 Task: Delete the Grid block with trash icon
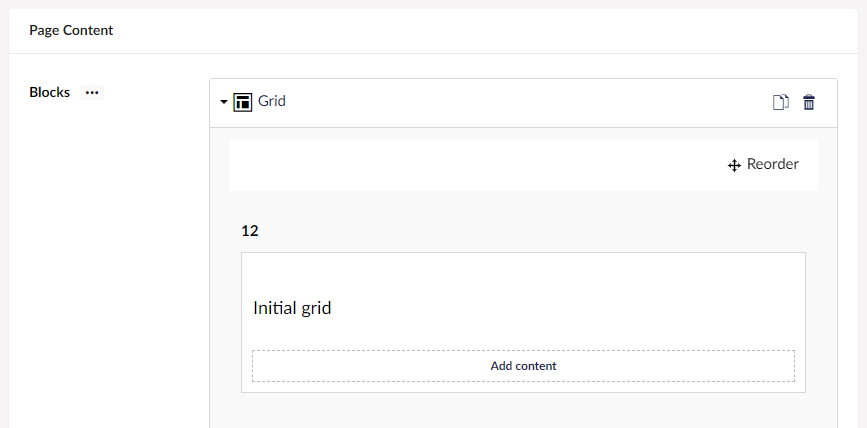(808, 102)
